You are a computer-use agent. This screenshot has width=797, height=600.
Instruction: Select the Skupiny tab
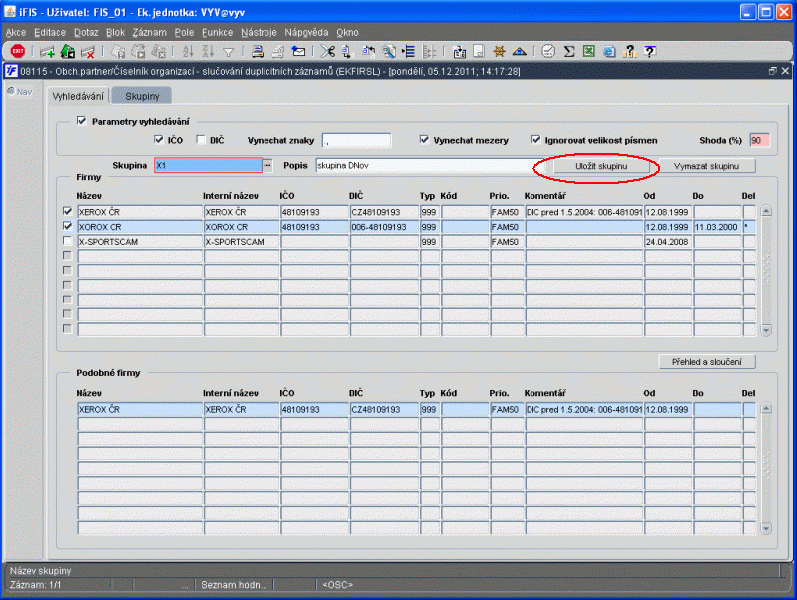pyautogui.click(x=142, y=96)
